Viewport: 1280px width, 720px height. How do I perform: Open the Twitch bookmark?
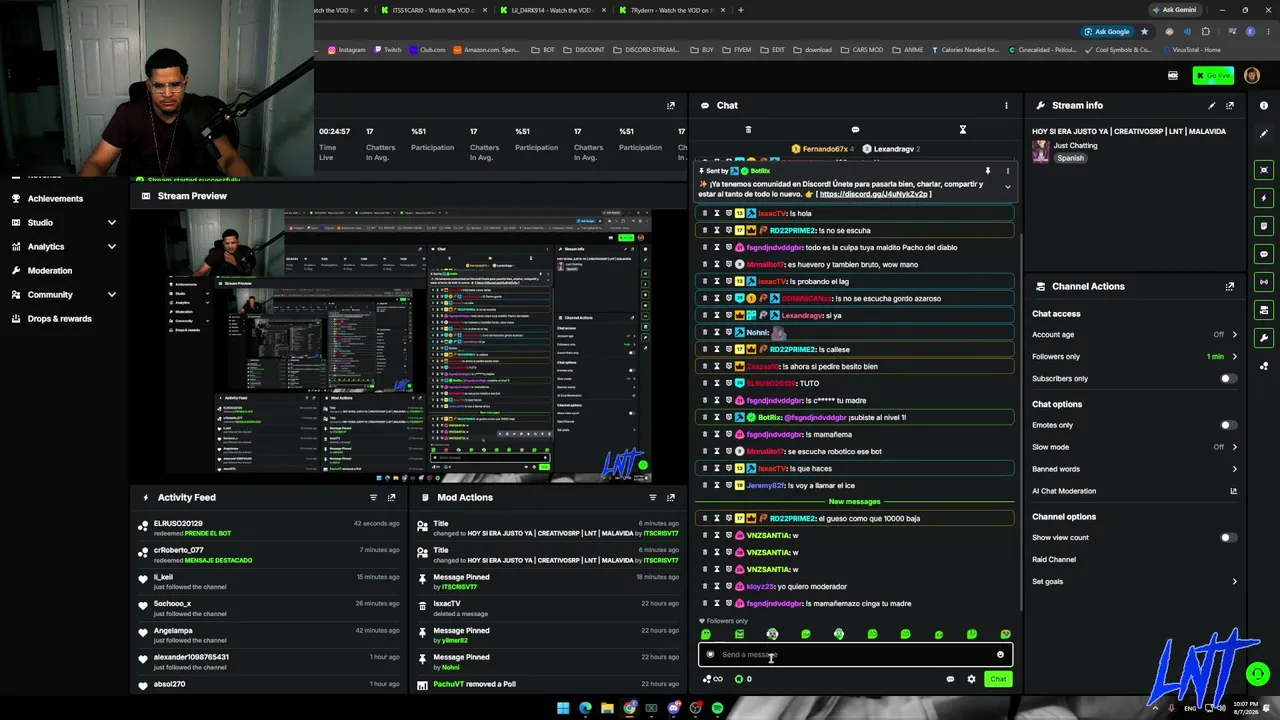click(x=388, y=50)
